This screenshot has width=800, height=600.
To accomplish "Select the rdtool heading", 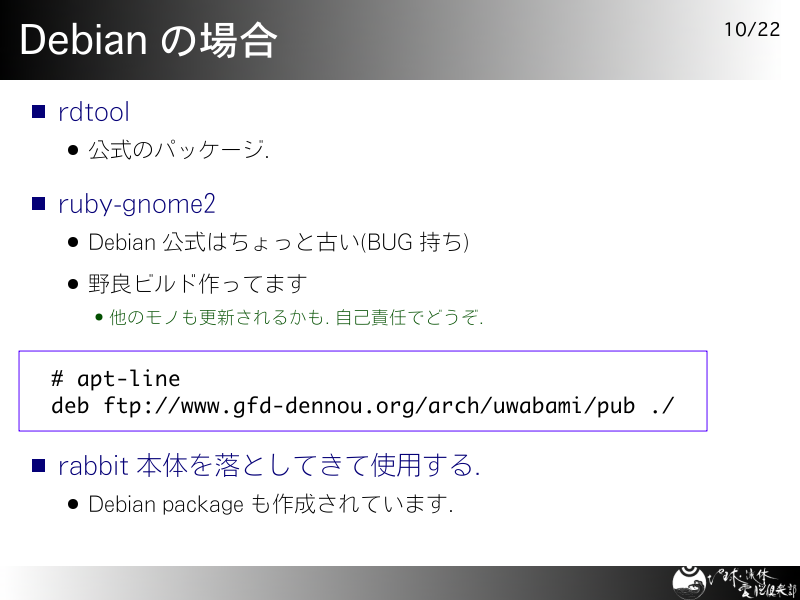I will [x=94, y=112].
